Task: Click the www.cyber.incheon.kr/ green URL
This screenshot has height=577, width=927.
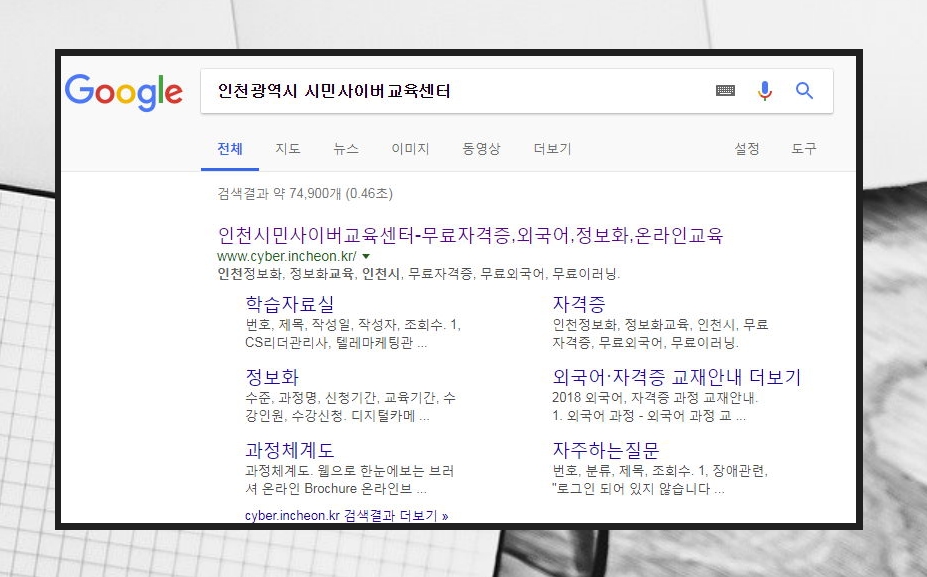Action: click(287, 257)
